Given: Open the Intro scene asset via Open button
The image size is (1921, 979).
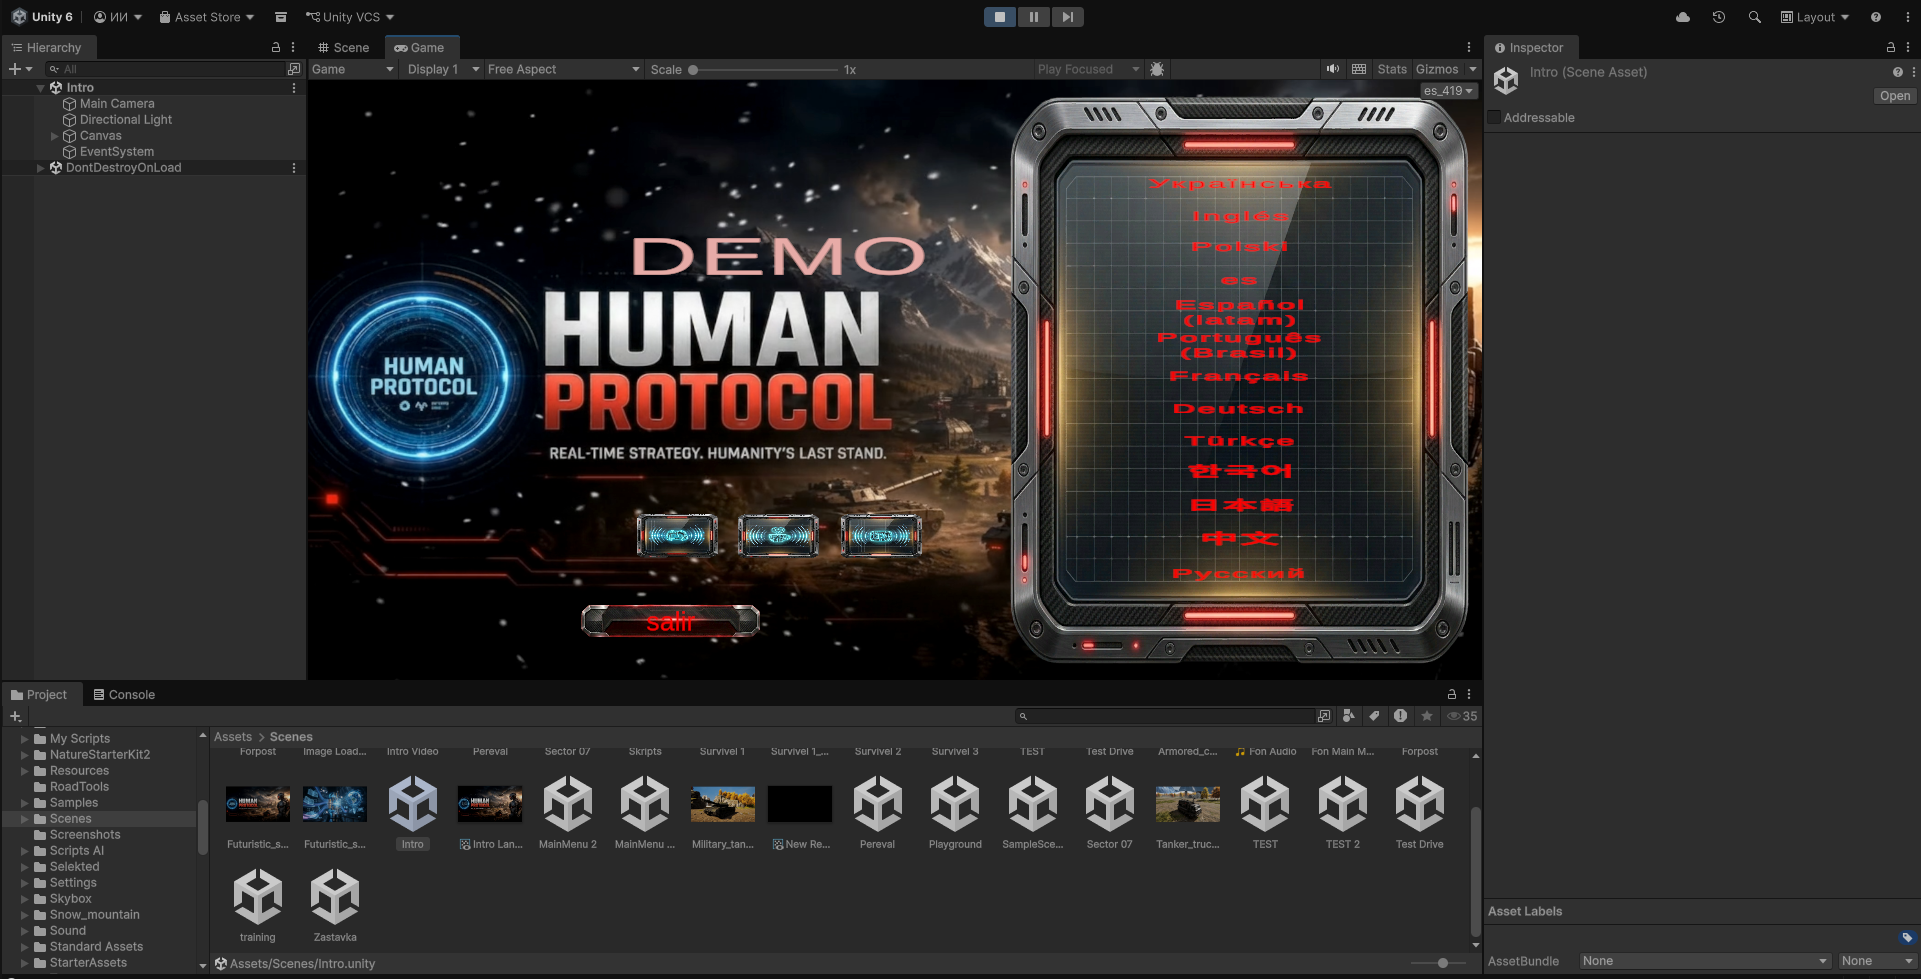Looking at the screenshot, I should tap(1894, 96).
